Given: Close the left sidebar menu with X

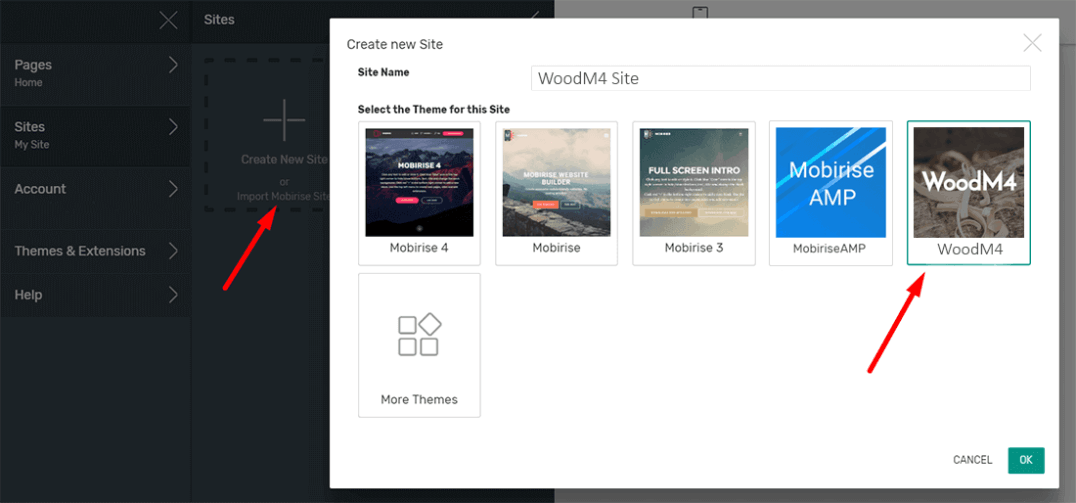Looking at the screenshot, I should [169, 20].
